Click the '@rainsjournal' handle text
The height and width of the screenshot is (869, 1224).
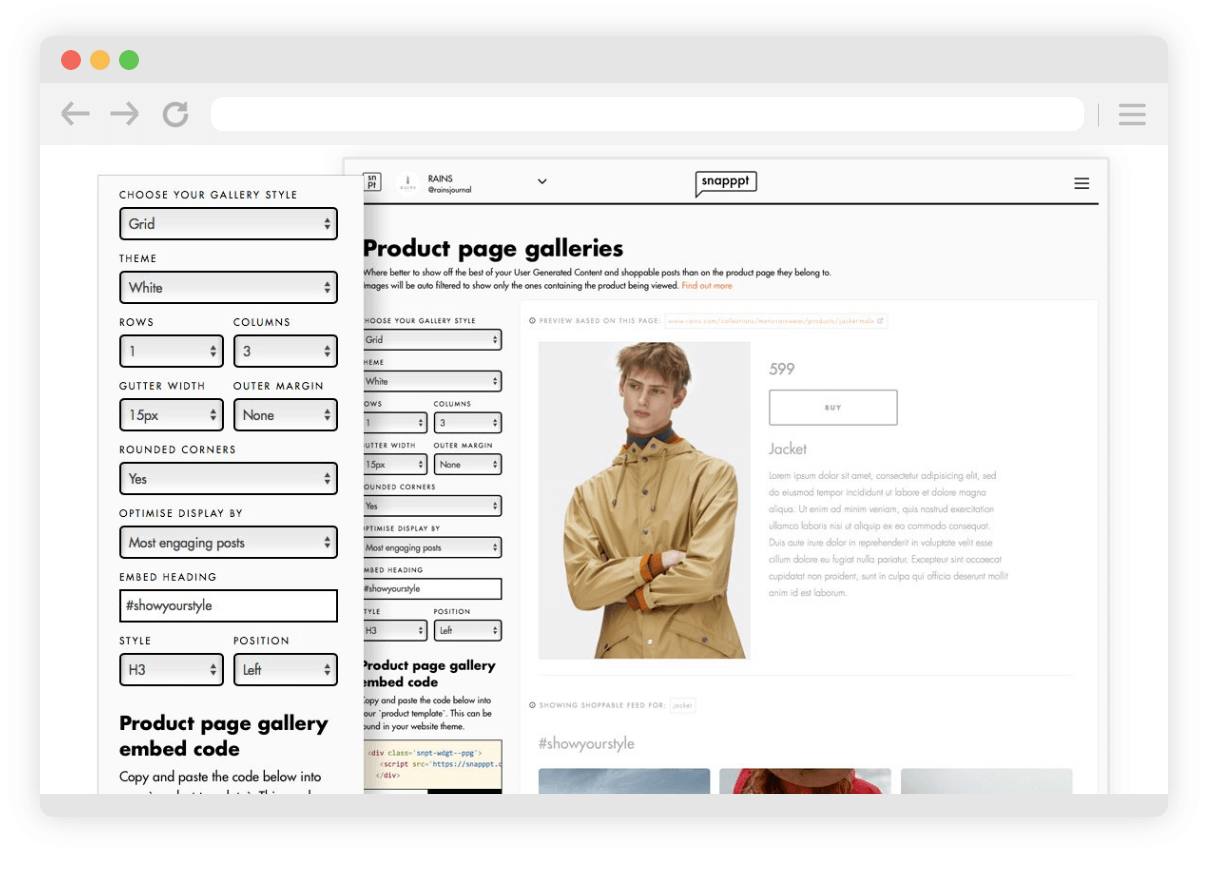pyautogui.click(x=449, y=190)
